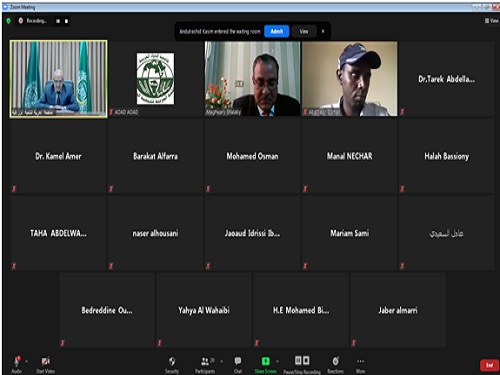Select the Jaoaud Idrissi Ib... tile
Screen dimensions: 500x375
pyautogui.click(x=252, y=233)
